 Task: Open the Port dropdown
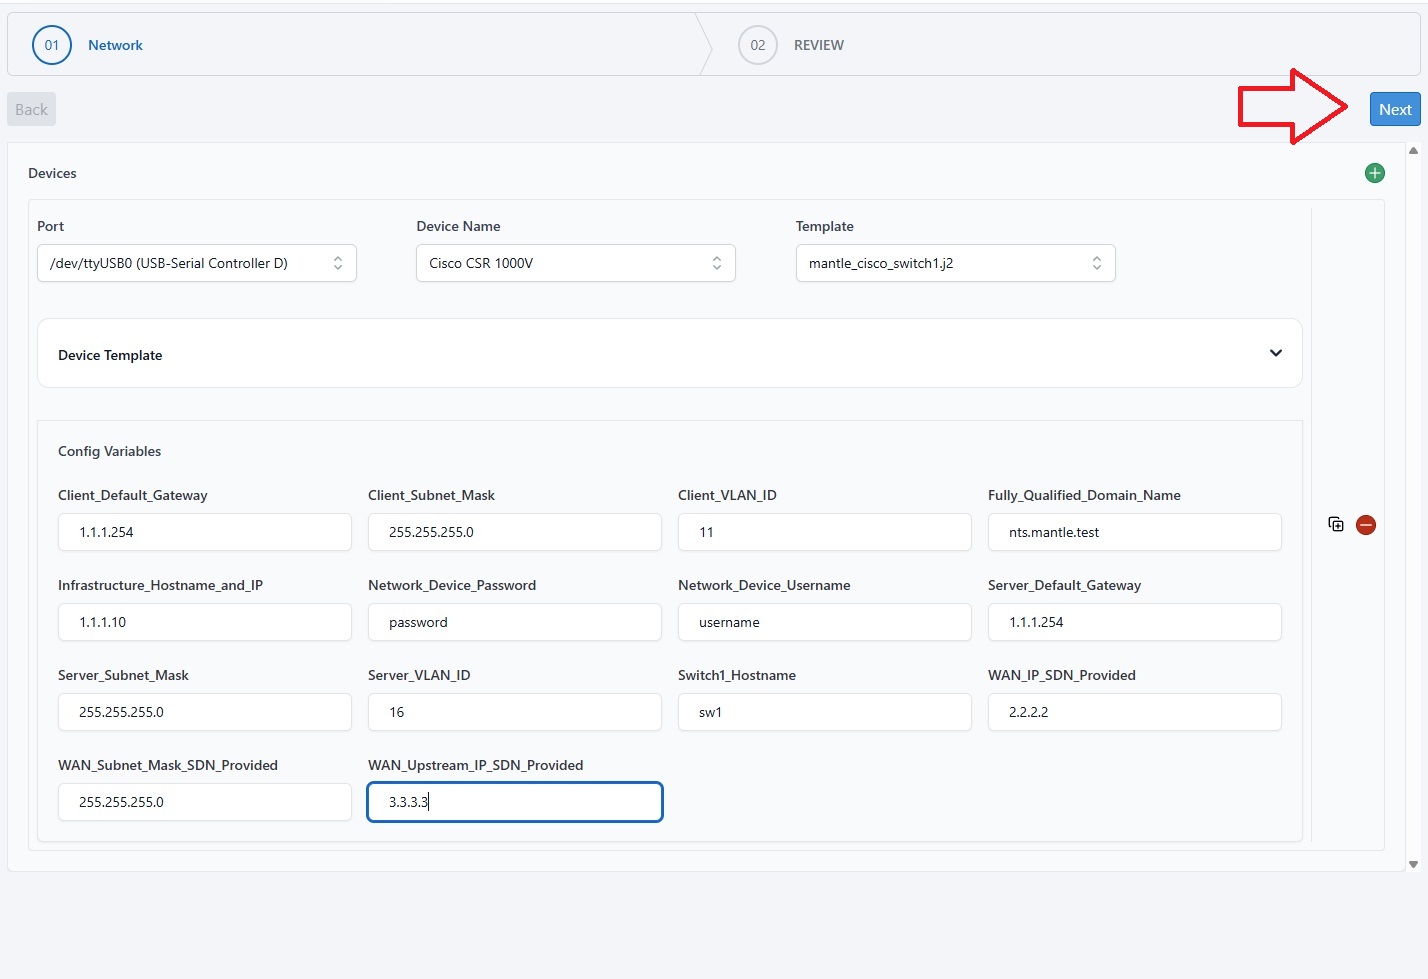[197, 263]
